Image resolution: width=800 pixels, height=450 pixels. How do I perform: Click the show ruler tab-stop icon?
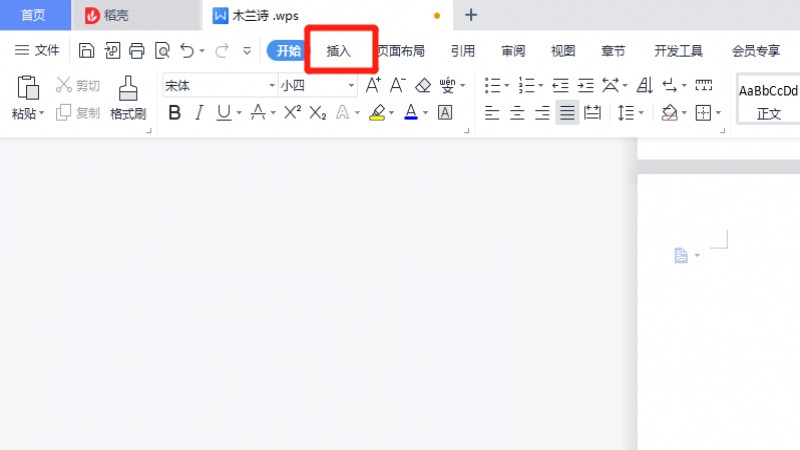tap(704, 85)
